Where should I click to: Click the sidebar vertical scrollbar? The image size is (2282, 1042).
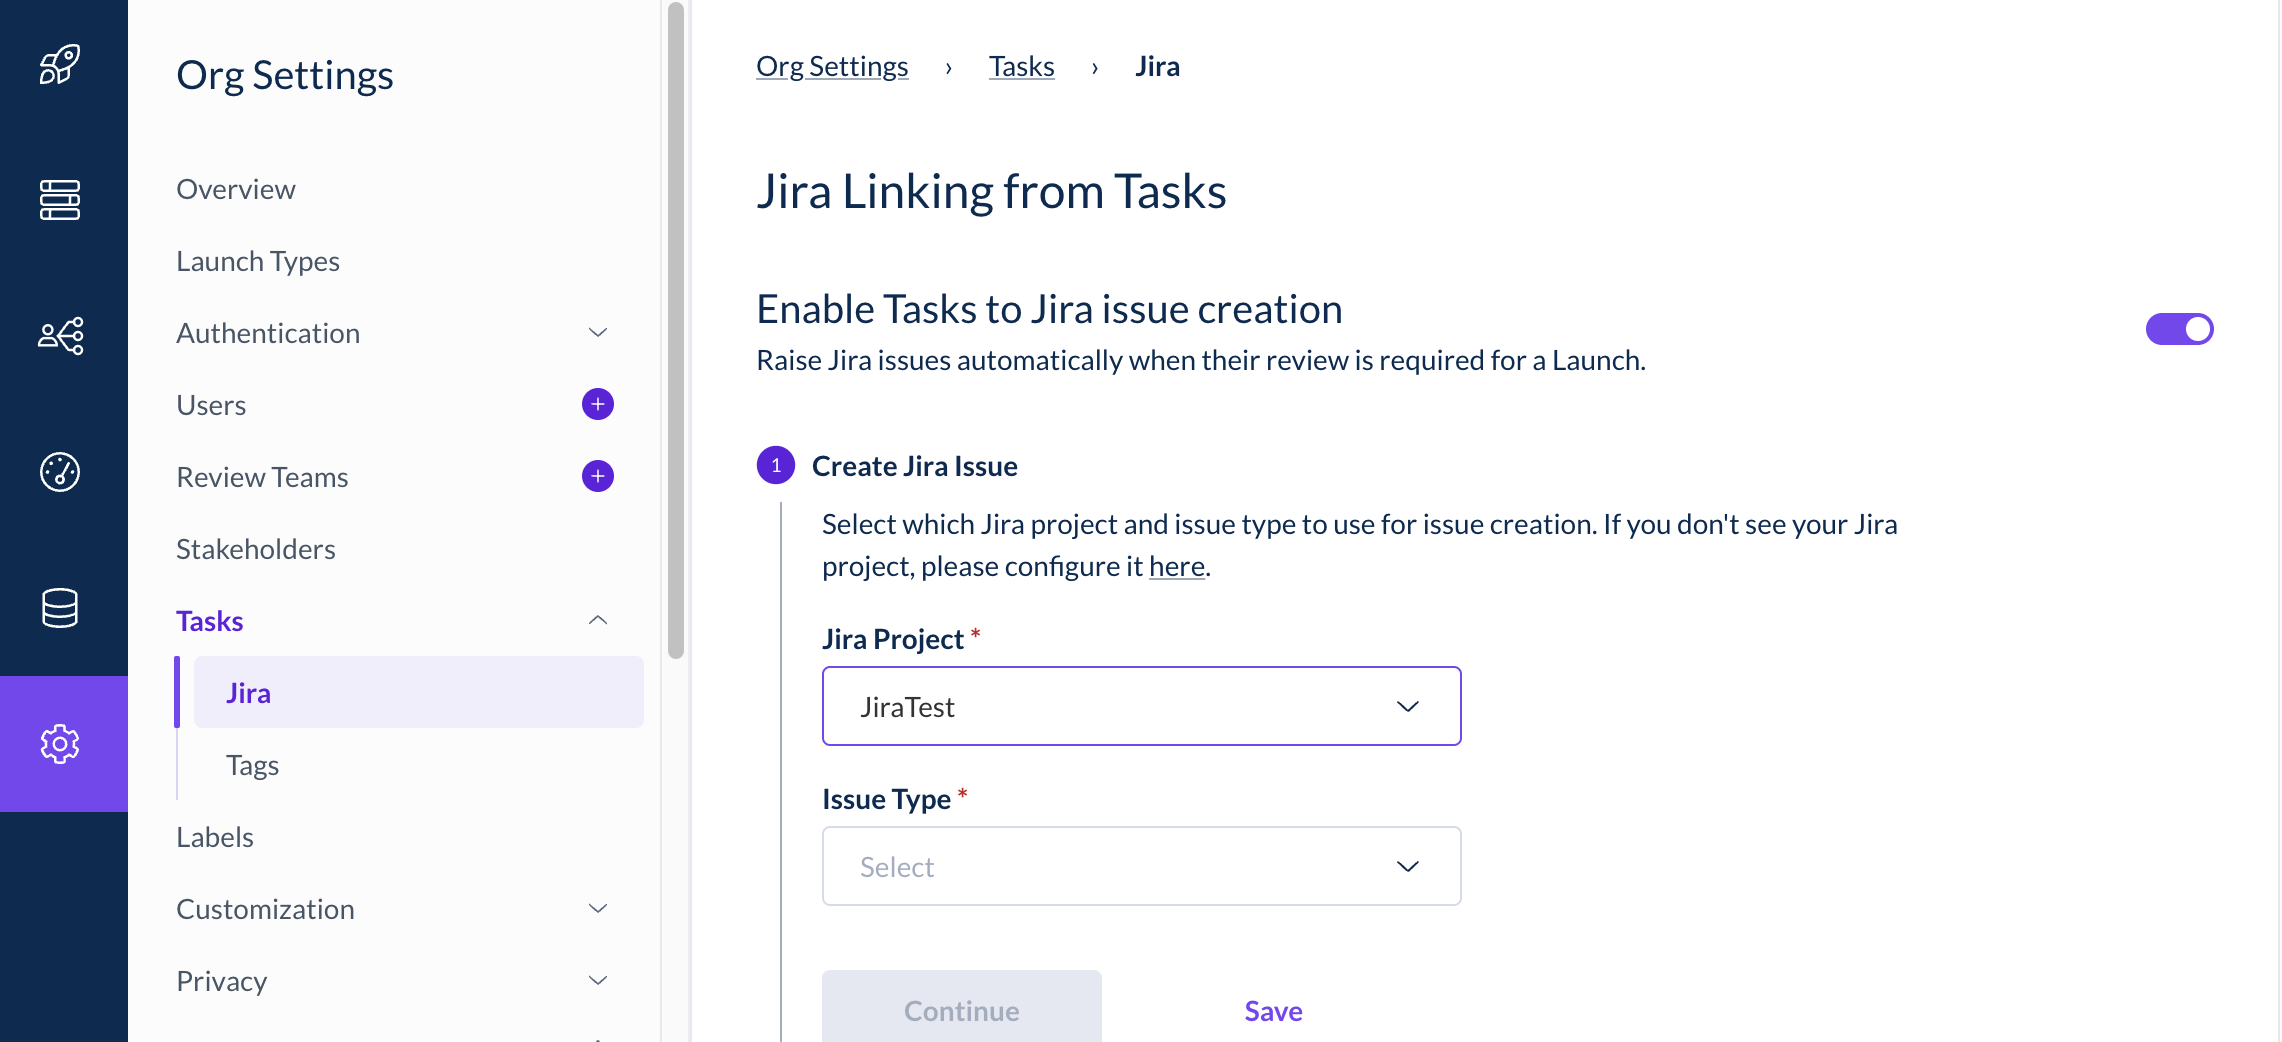point(676,330)
